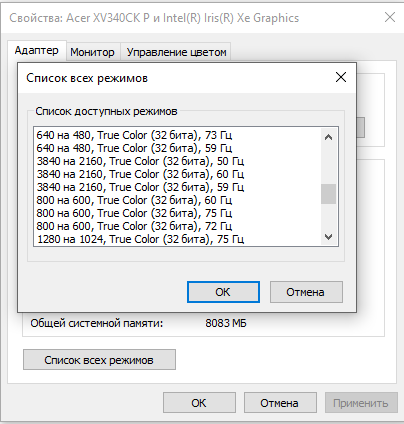Click the scroll up arrow in modes list
The width and height of the screenshot is (404, 424).
pos(328,137)
